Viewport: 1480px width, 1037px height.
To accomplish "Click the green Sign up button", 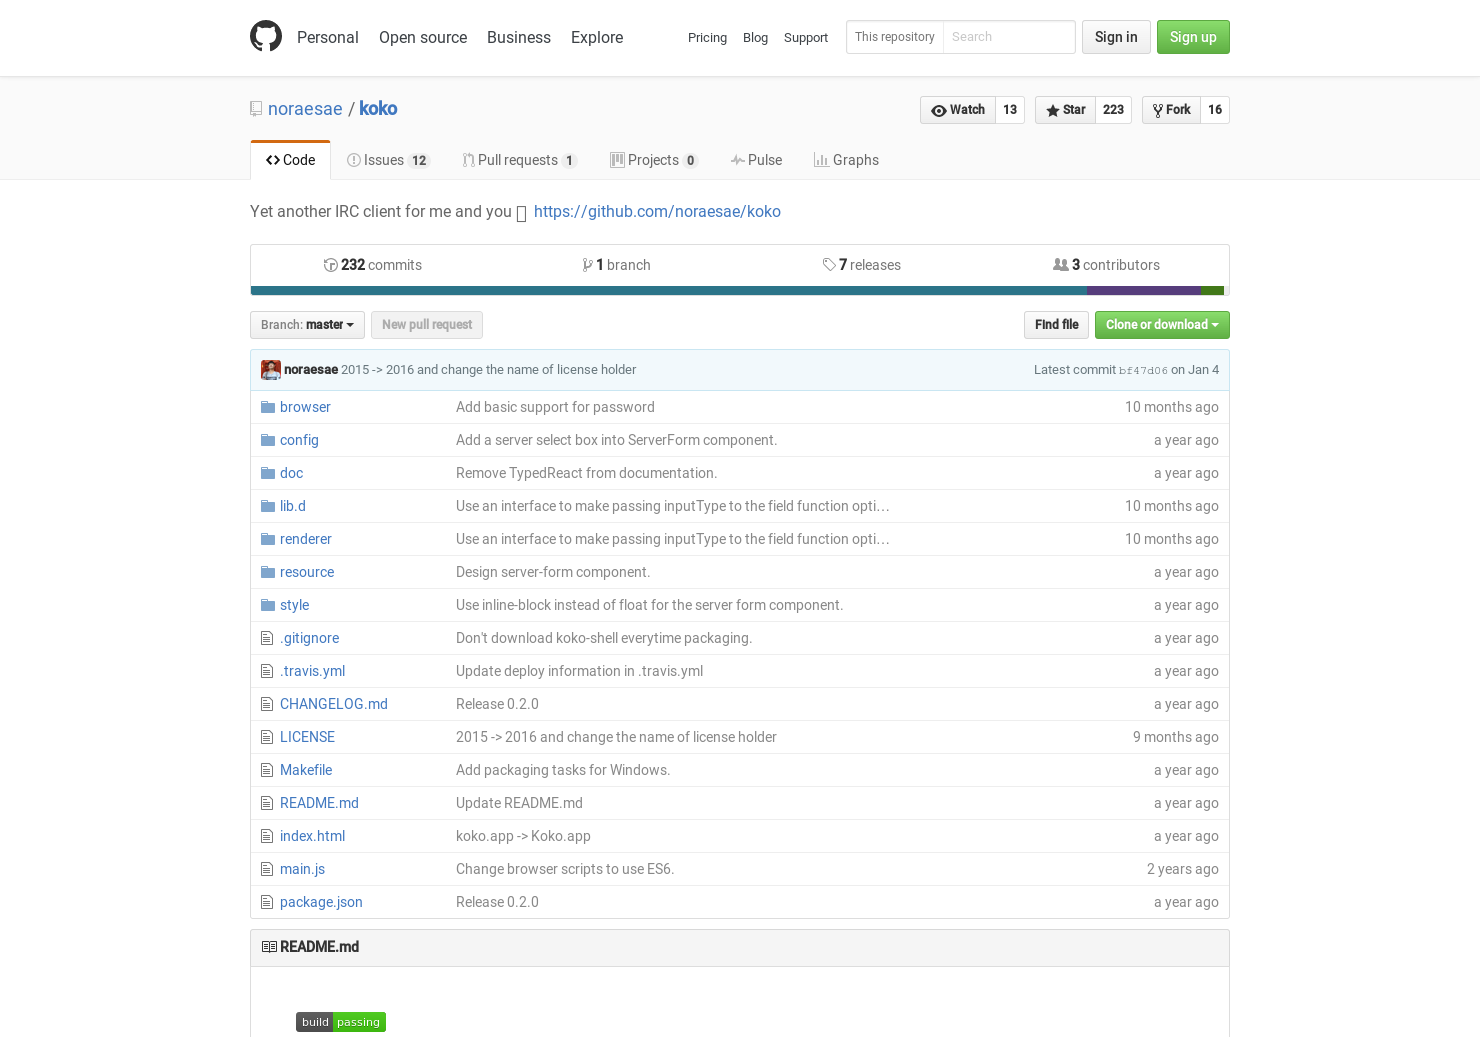I will (1193, 37).
